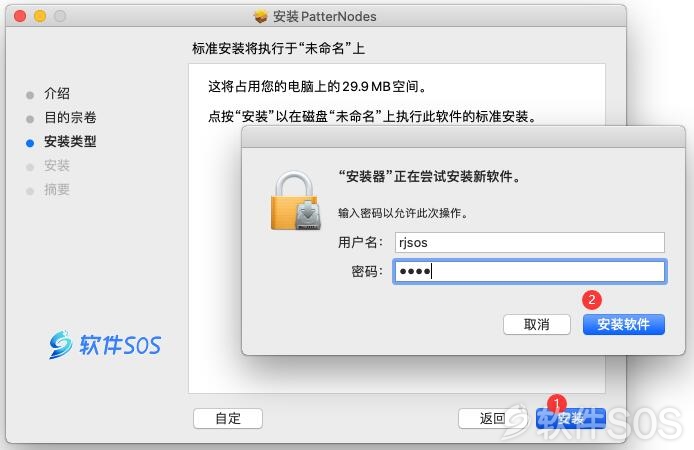Click the 安装软件 button
The height and width of the screenshot is (450, 694).
(624, 324)
